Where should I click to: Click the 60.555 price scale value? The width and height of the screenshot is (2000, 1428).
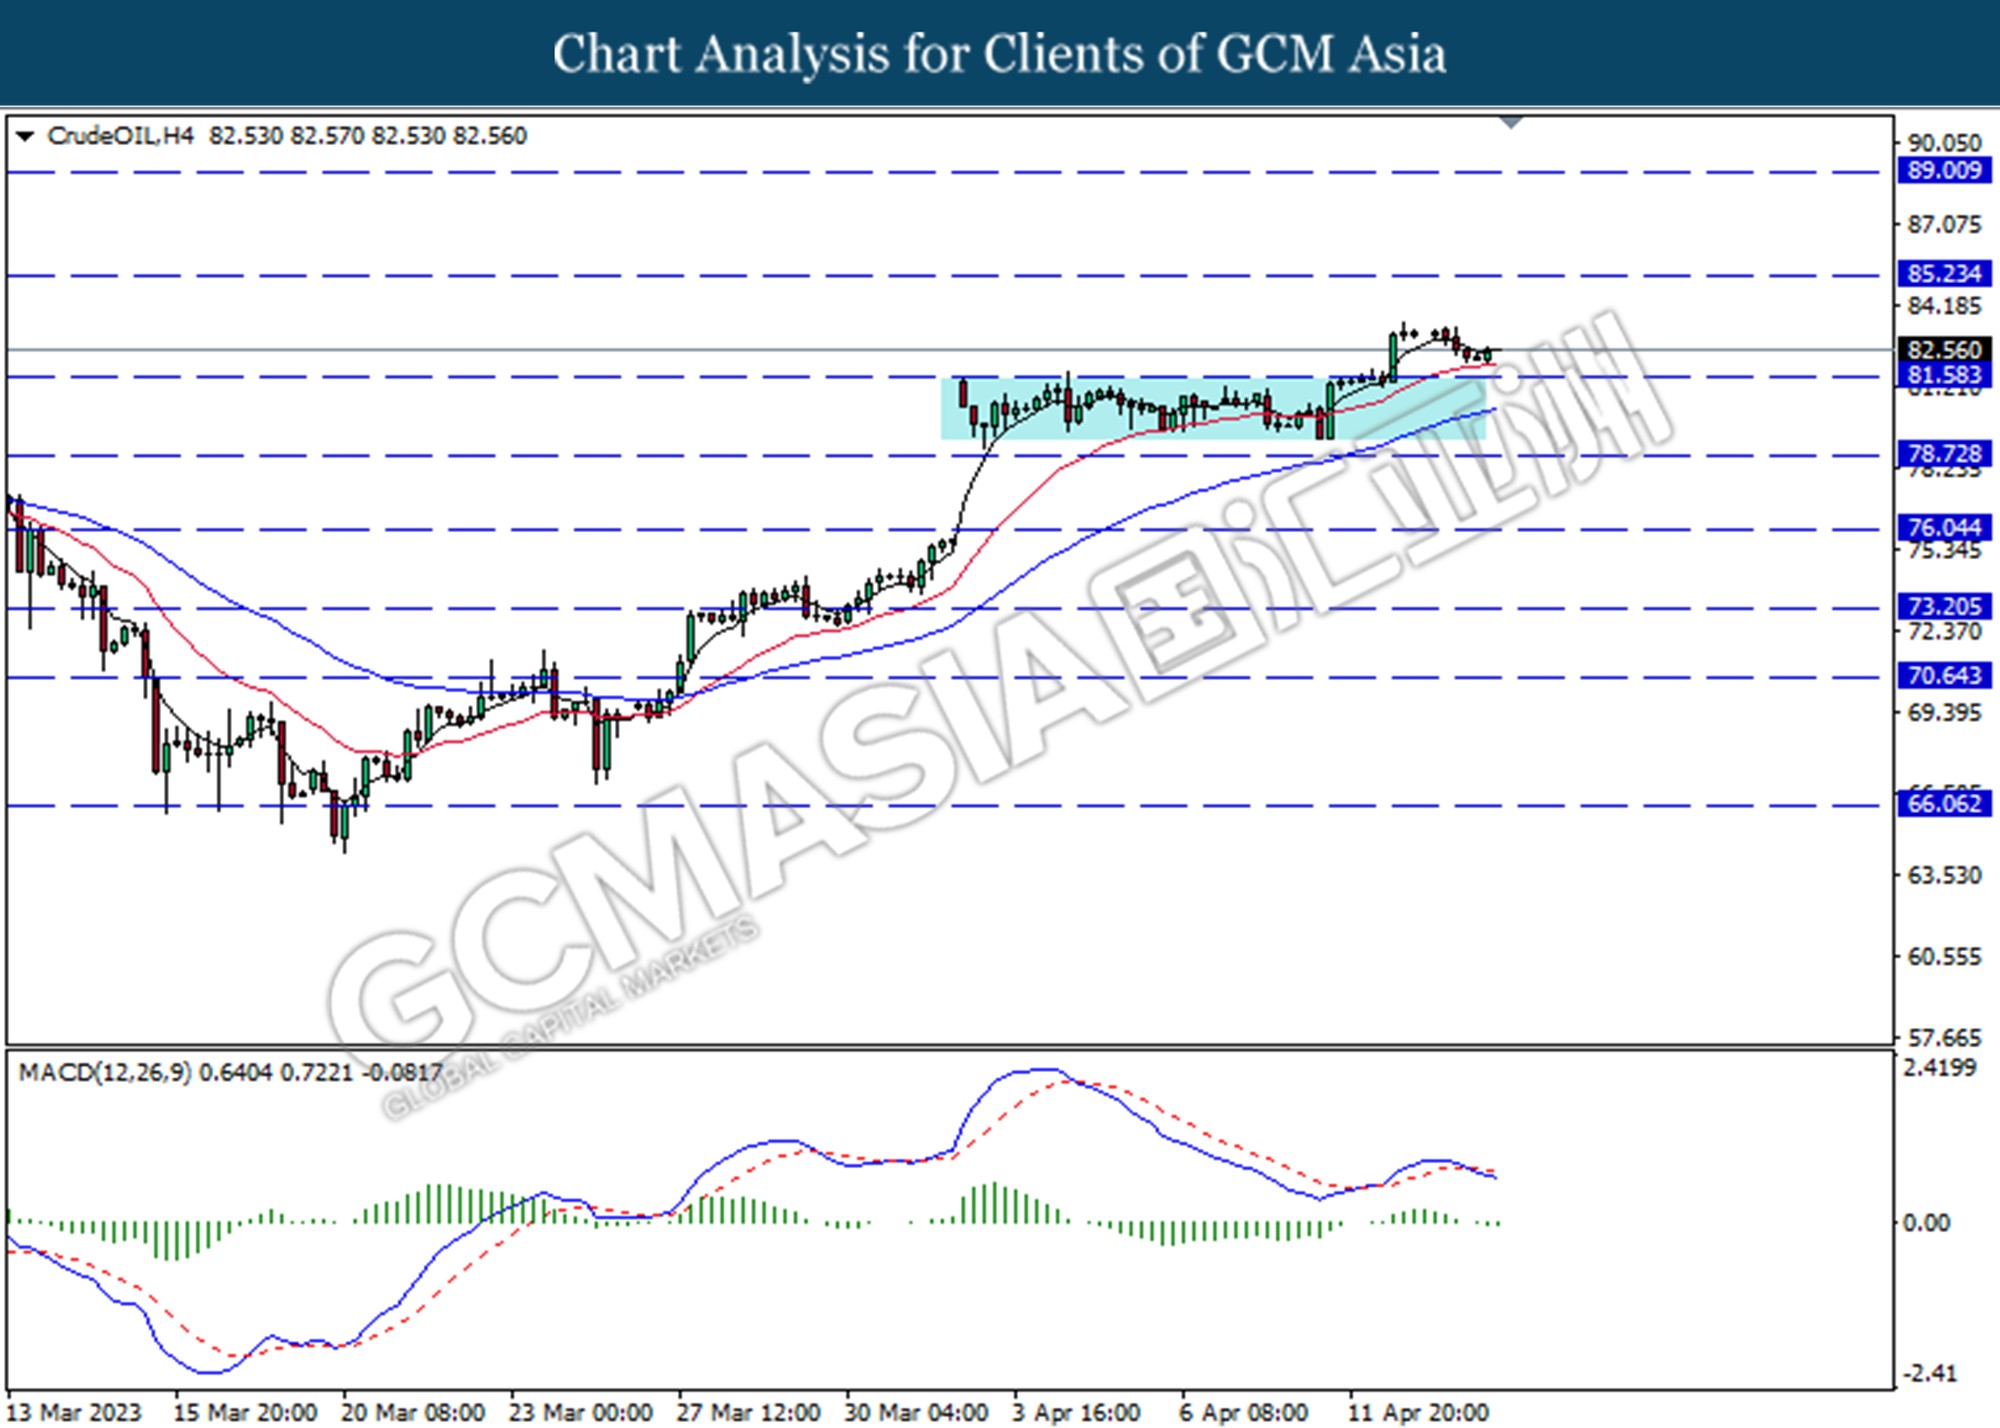pos(1944,957)
